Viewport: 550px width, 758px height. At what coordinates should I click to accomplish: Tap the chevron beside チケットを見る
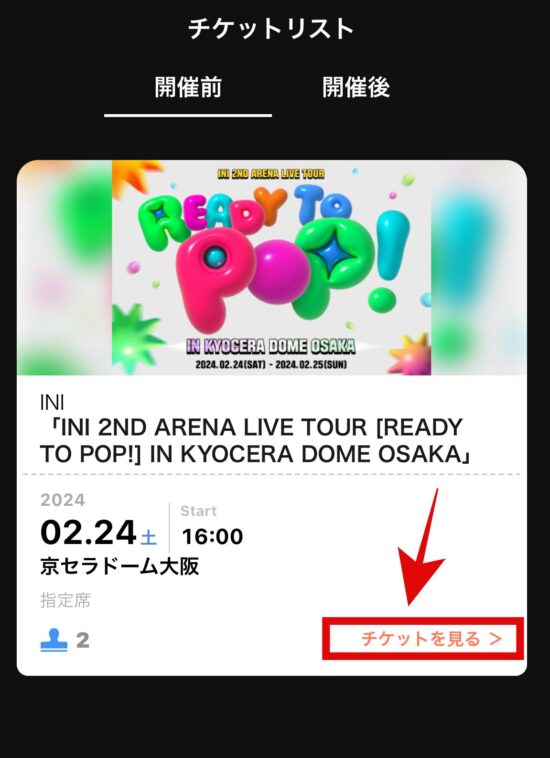(x=495, y=639)
